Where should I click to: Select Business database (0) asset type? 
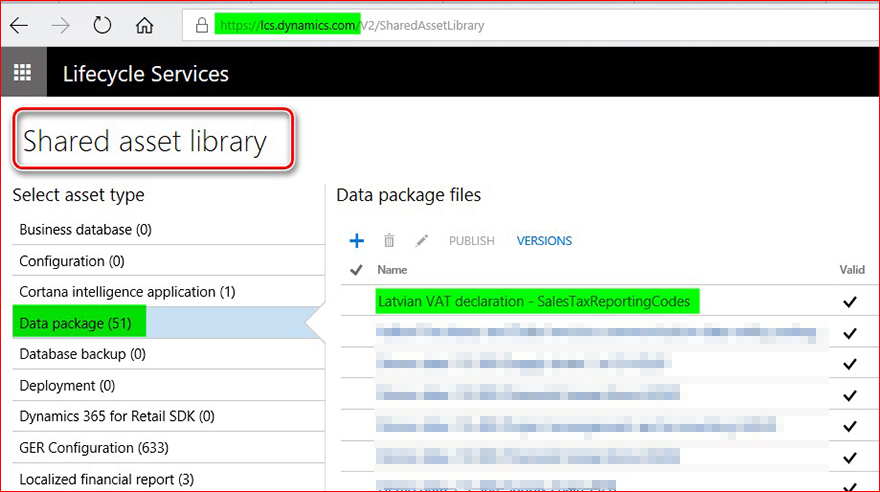pos(168,230)
